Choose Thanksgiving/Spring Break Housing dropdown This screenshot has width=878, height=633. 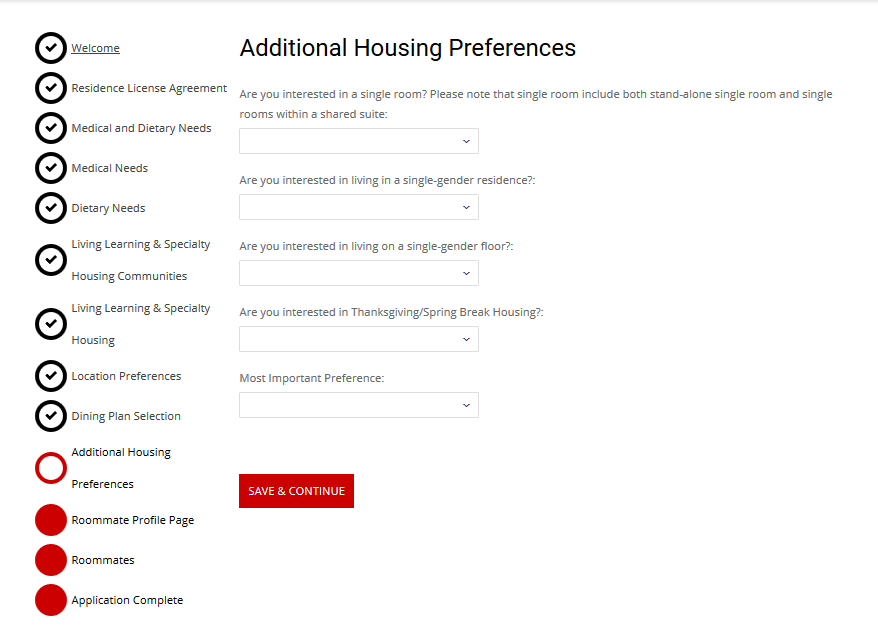[x=359, y=339]
